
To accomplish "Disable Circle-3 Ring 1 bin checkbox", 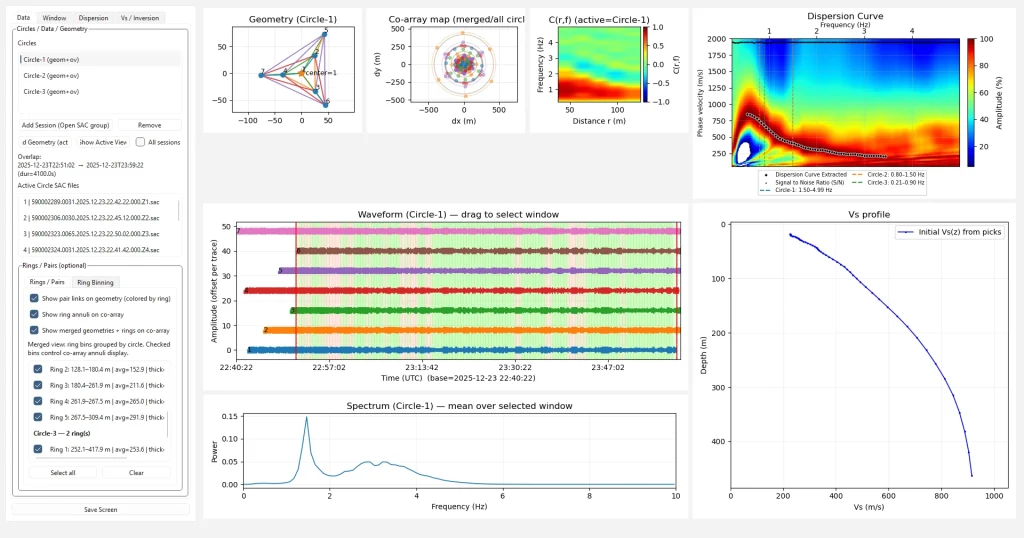I will pos(35,450).
